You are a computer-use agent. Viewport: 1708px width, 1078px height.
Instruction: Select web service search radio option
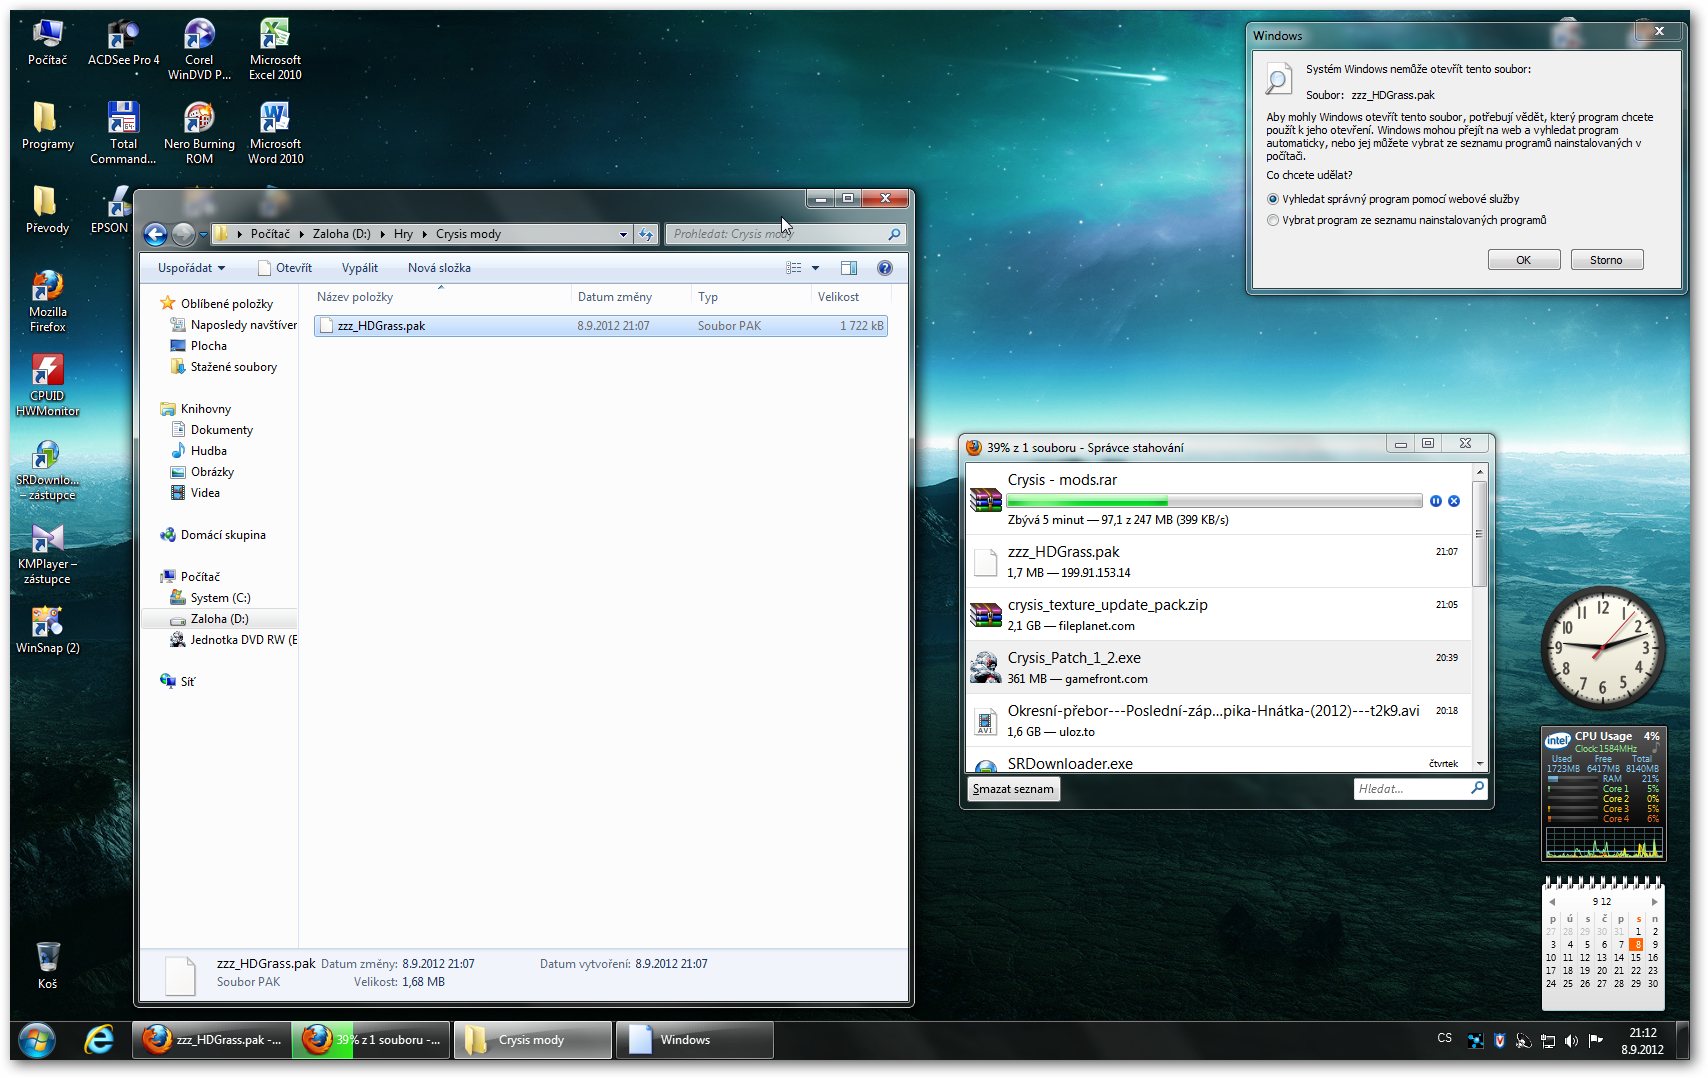[x=1273, y=199]
